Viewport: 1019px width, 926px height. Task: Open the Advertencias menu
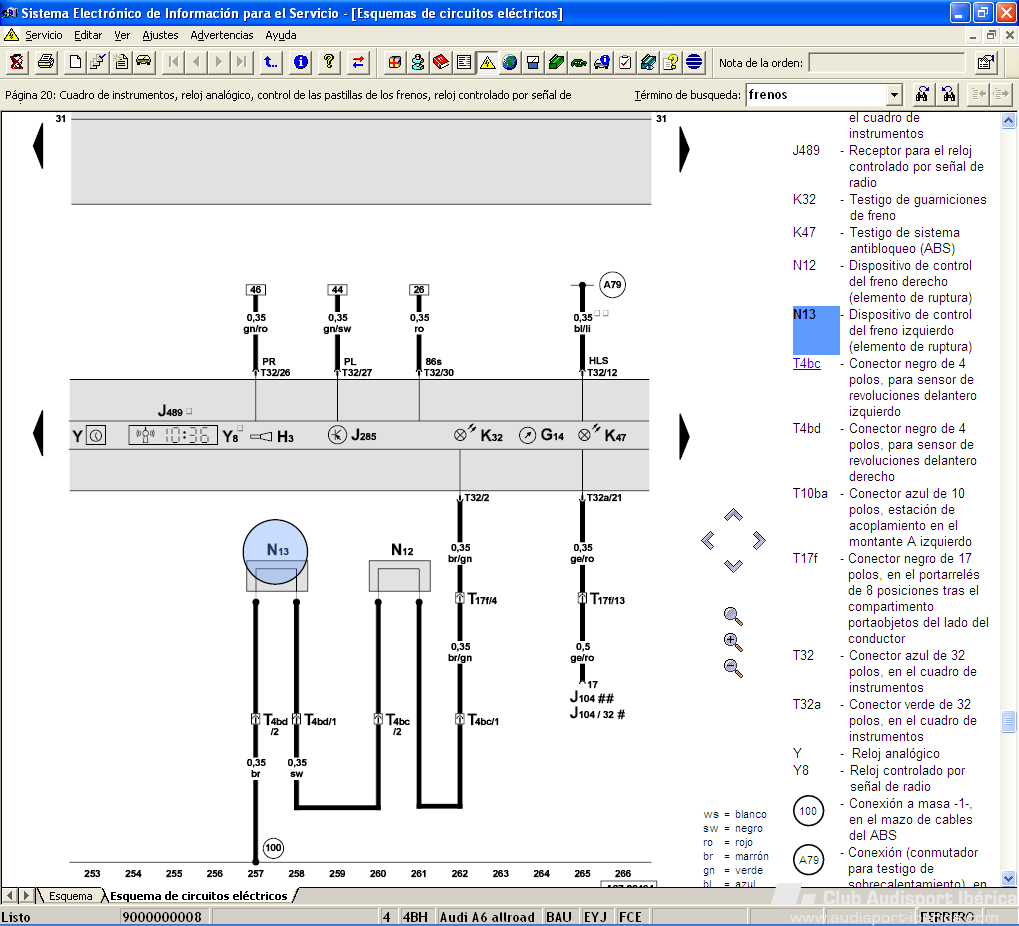click(x=222, y=35)
